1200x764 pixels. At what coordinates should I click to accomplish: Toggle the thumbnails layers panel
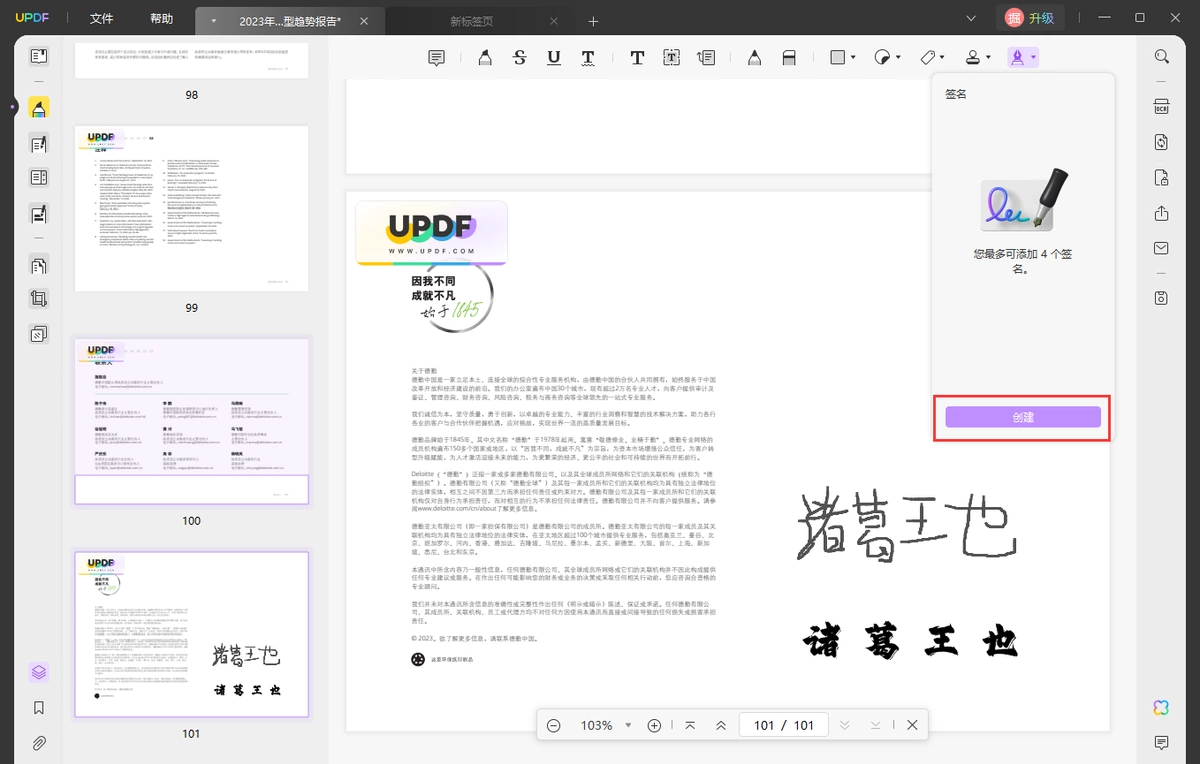click(x=39, y=672)
